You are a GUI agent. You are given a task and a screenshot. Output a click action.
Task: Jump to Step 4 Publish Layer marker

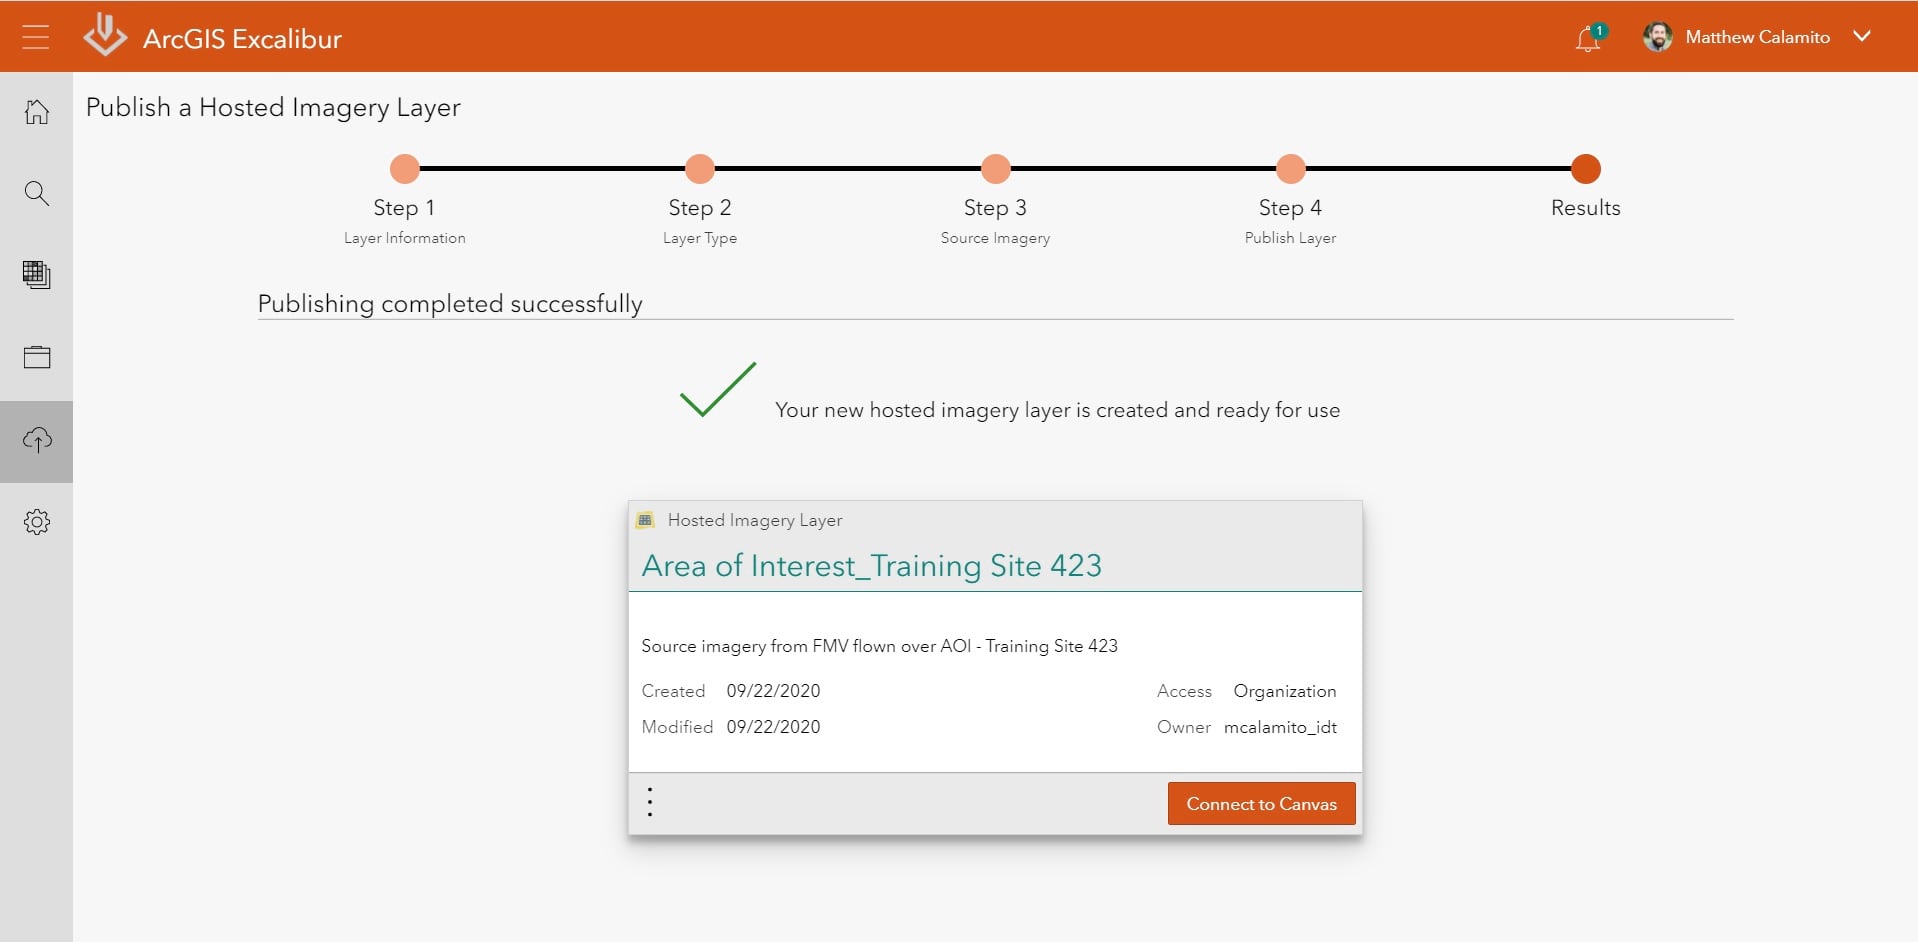pos(1290,169)
